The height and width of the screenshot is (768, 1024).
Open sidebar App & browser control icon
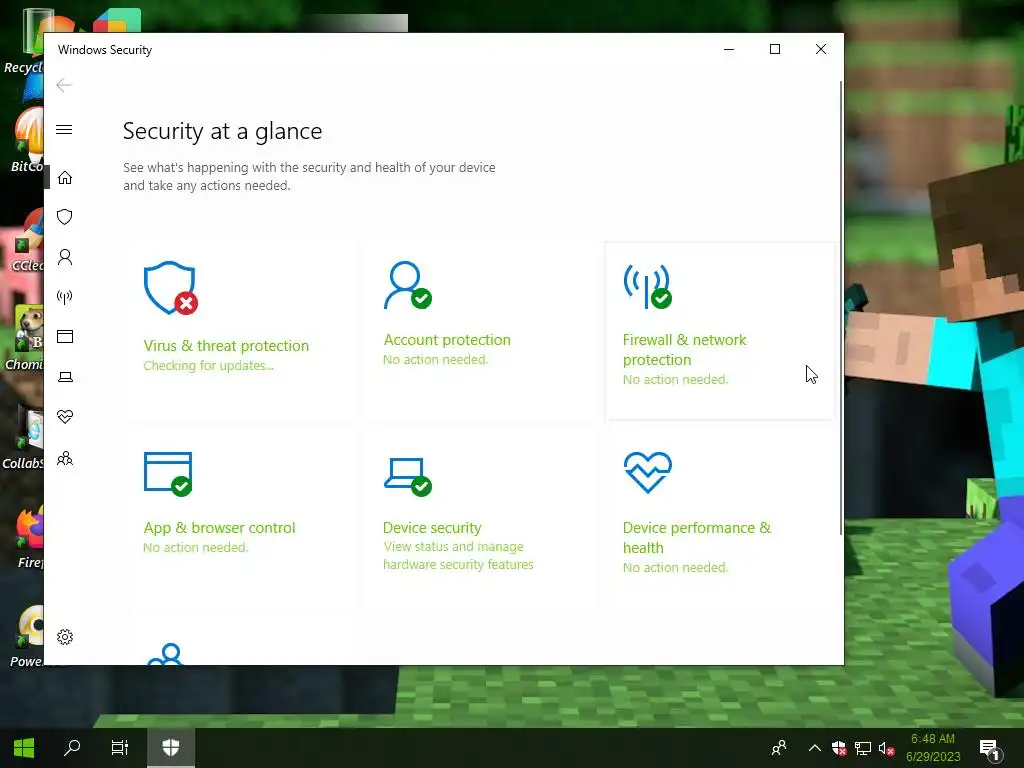pyautogui.click(x=65, y=337)
